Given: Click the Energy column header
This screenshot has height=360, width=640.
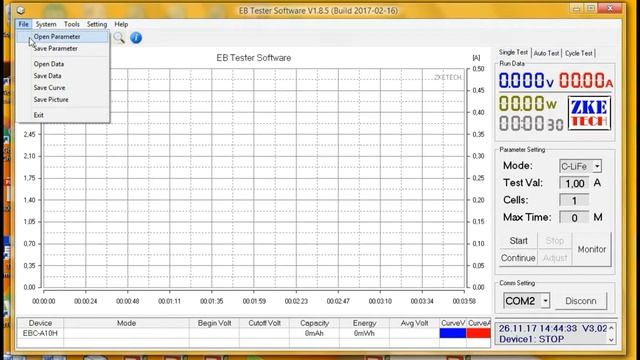Looking at the screenshot, I should click(364, 323).
